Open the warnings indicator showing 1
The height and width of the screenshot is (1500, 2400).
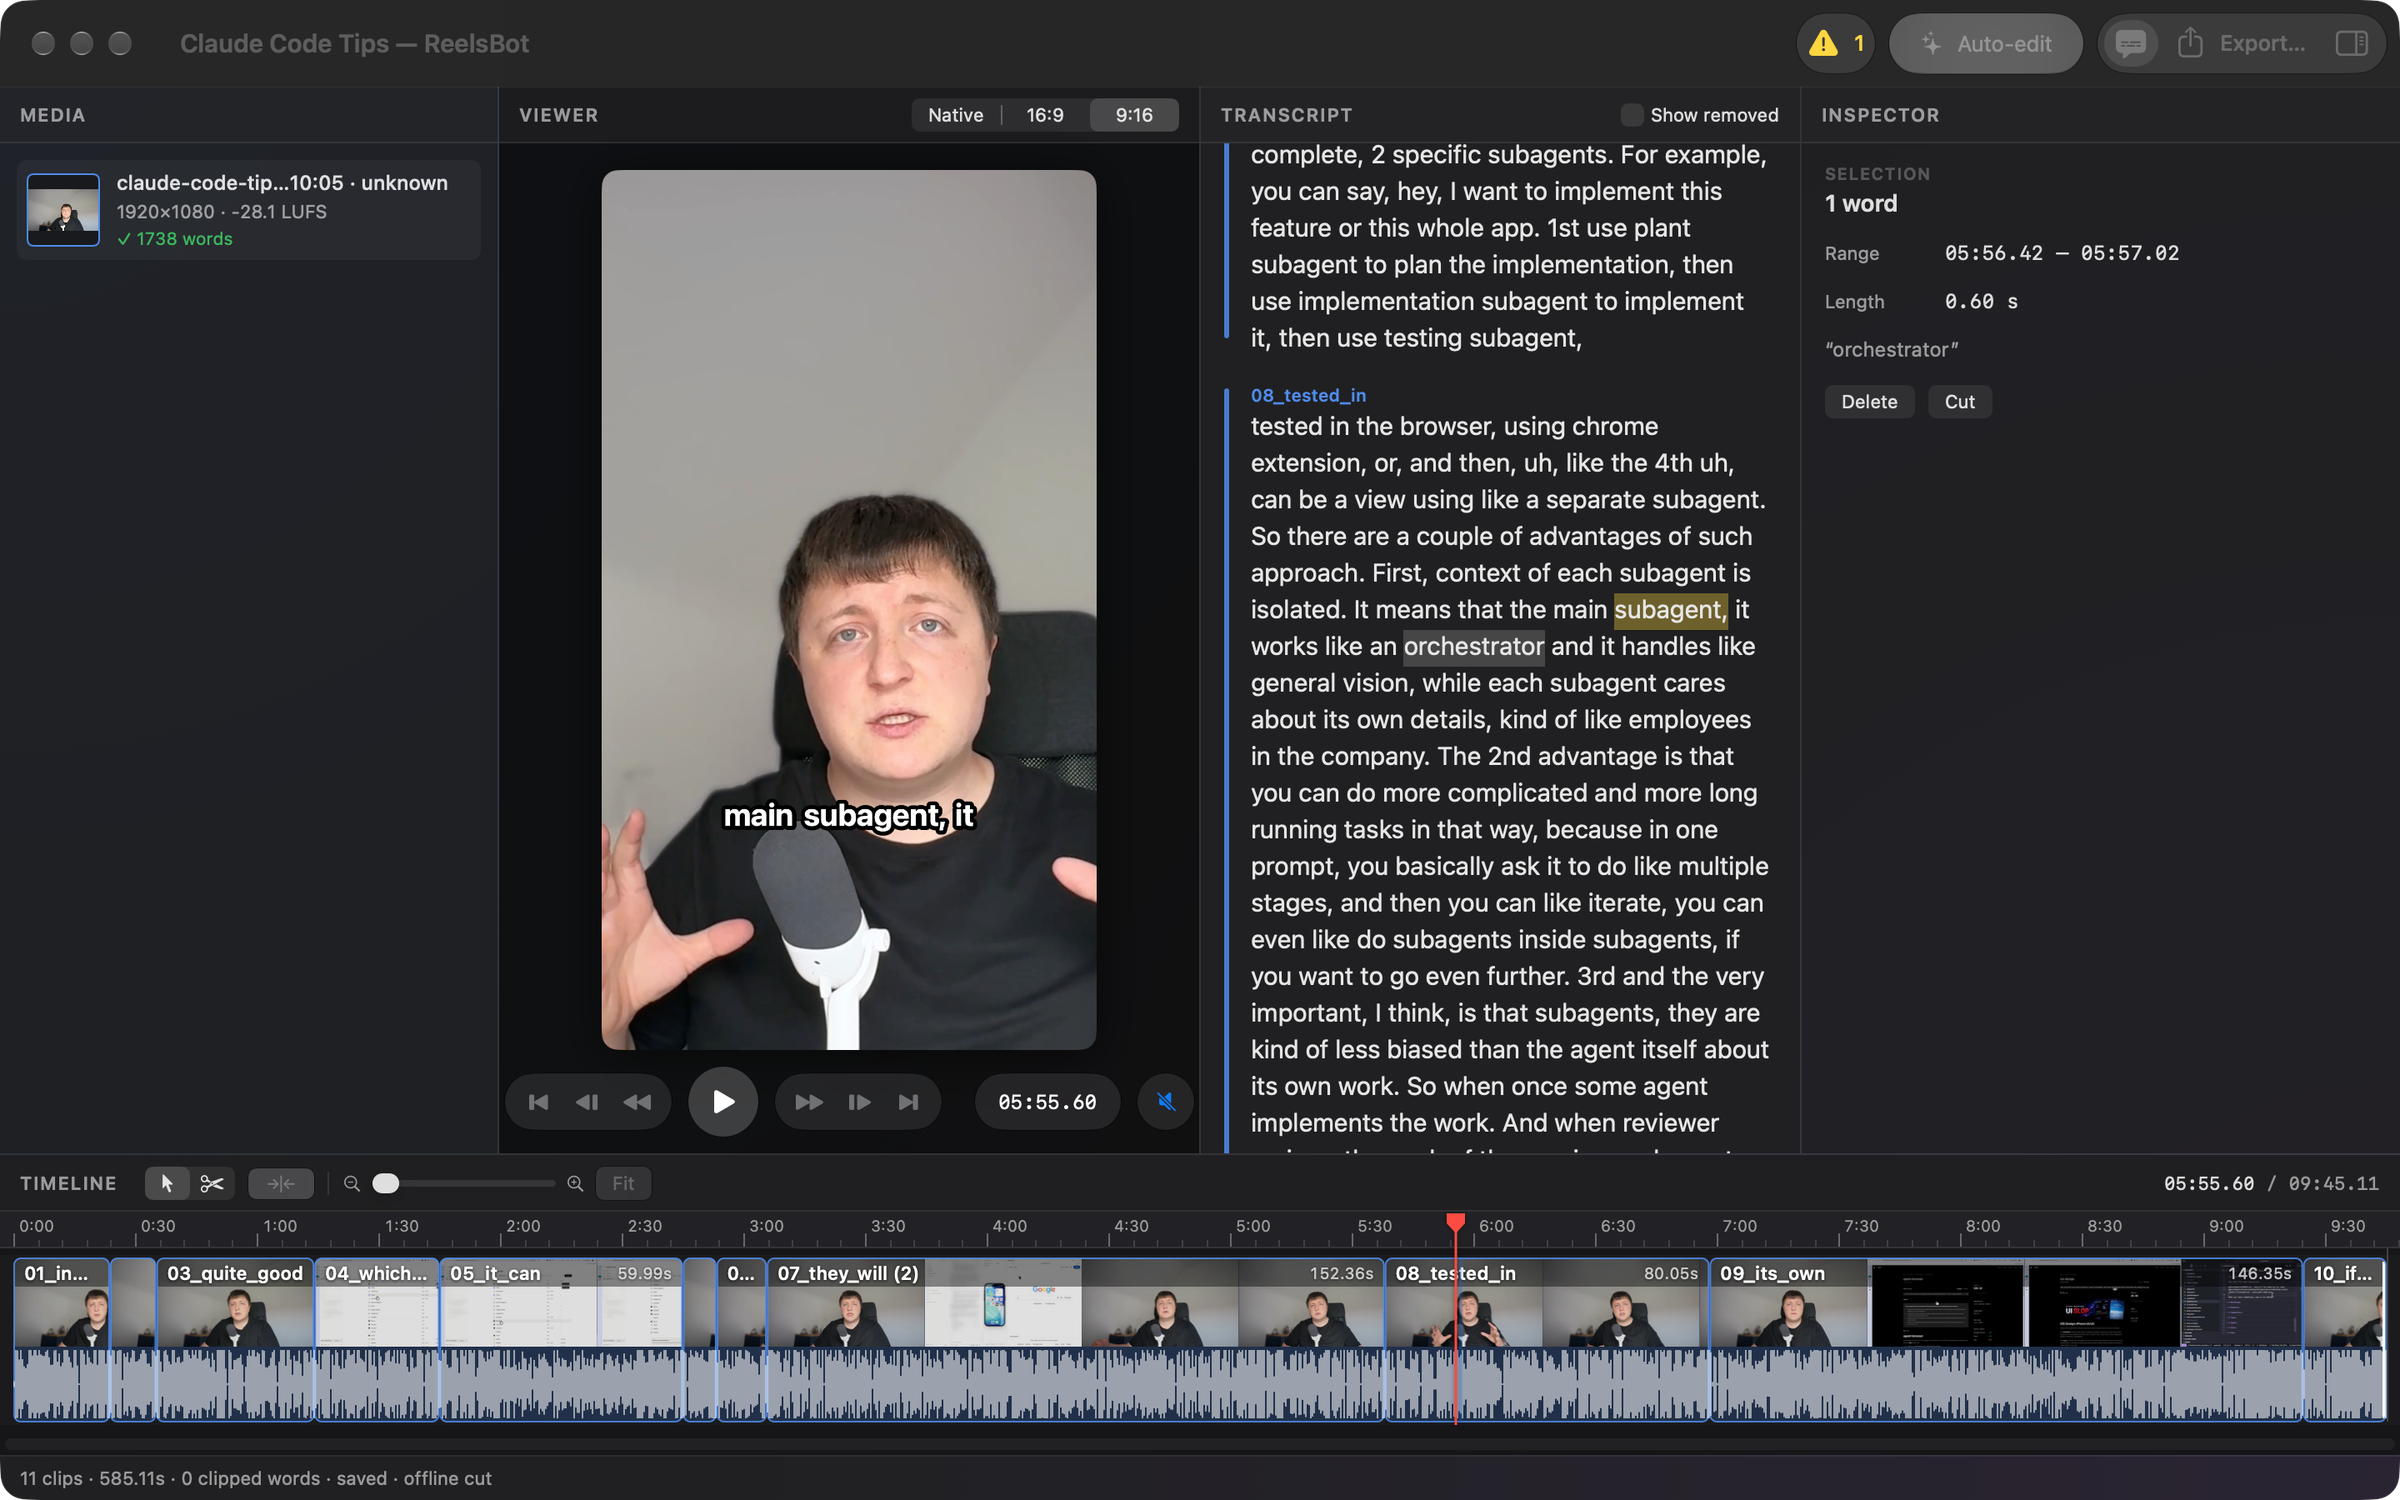point(1836,44)
